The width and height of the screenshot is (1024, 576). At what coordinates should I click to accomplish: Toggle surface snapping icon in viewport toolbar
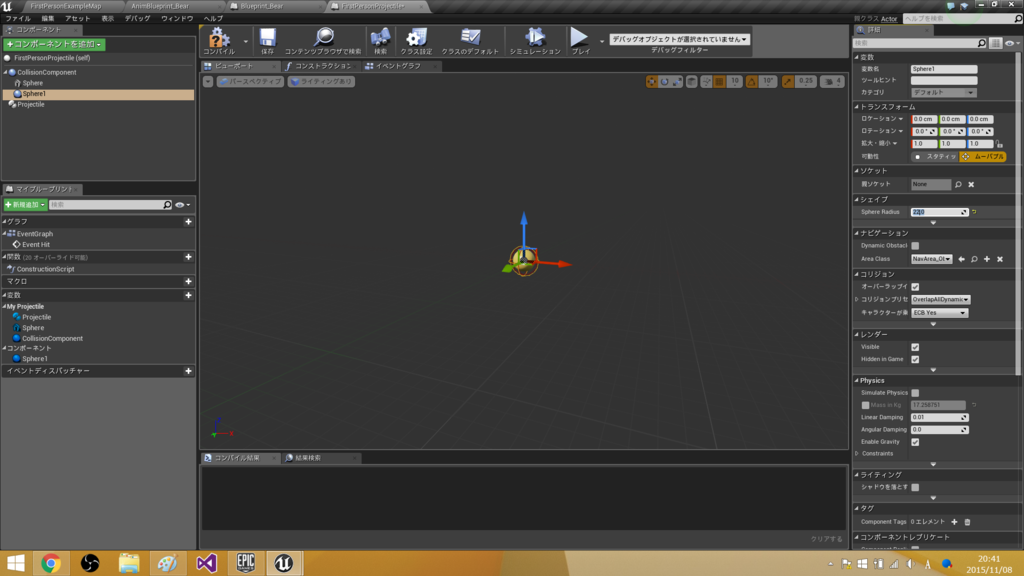(707, 82)
